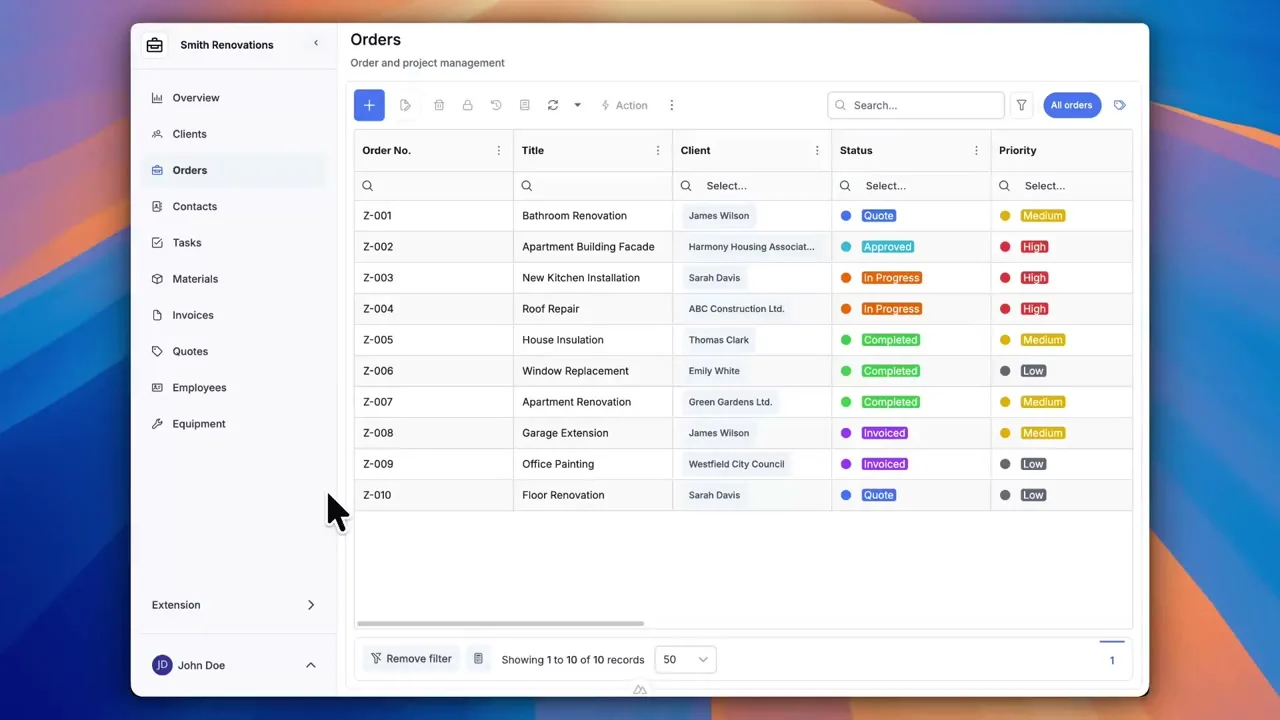Viewport: 1280px width, 720px height.
Task: Lock the selected record via the padlock icon
Action: click(x=467, y=105)
